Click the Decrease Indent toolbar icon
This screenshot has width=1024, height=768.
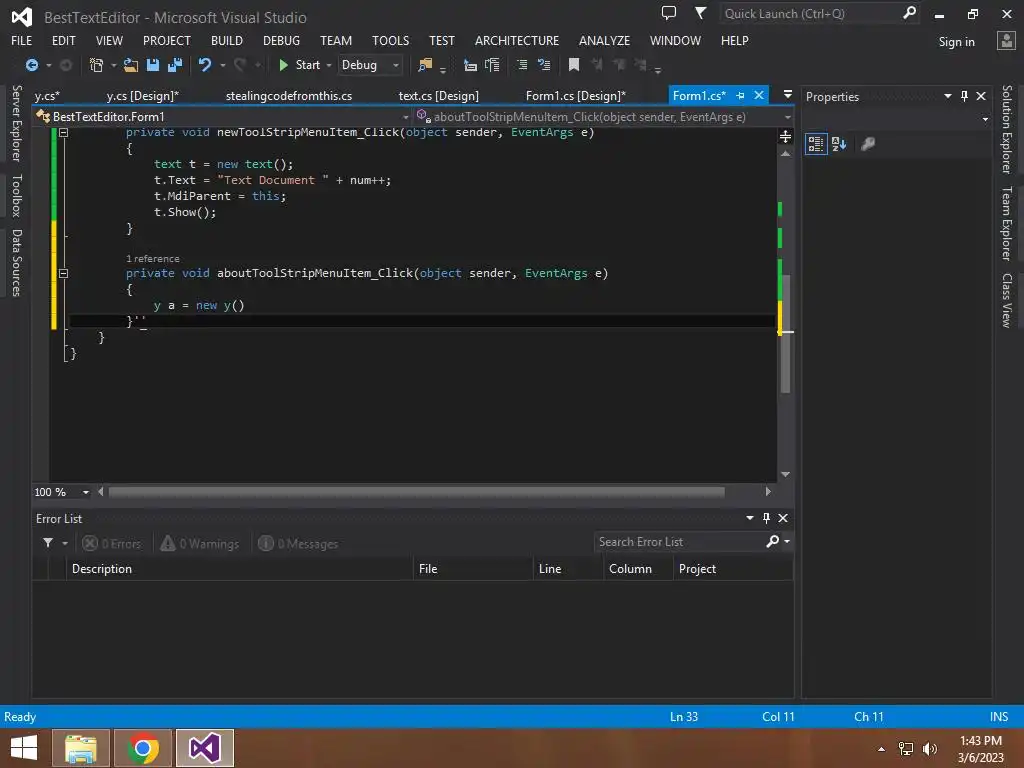point(470,65)
